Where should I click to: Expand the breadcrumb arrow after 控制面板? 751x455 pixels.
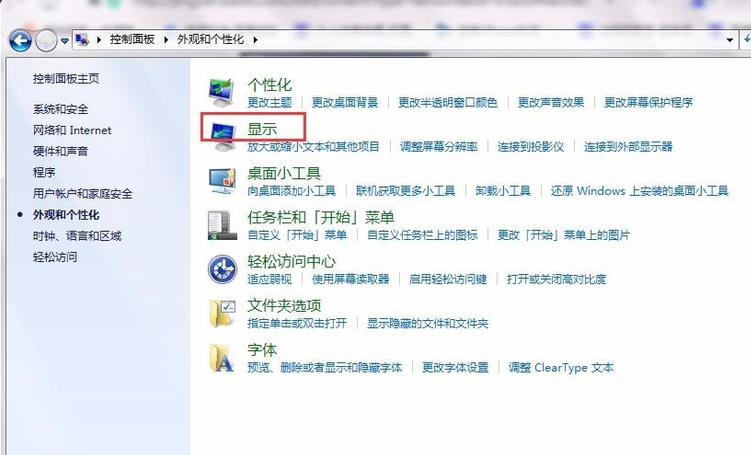168,40
